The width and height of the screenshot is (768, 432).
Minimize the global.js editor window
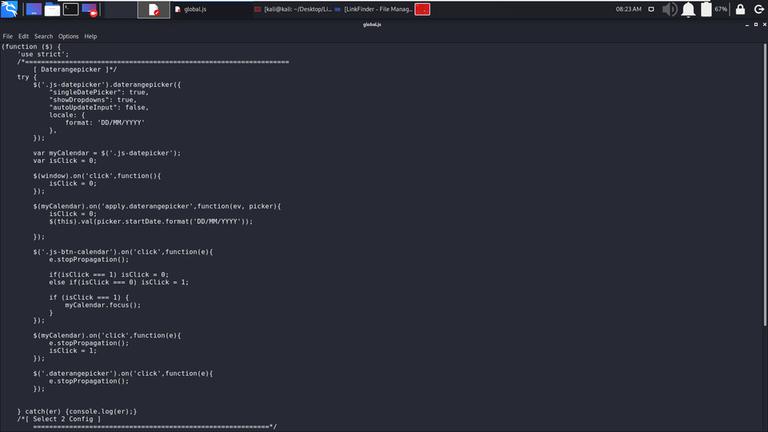pyautogui.click(x=747, y=24)
